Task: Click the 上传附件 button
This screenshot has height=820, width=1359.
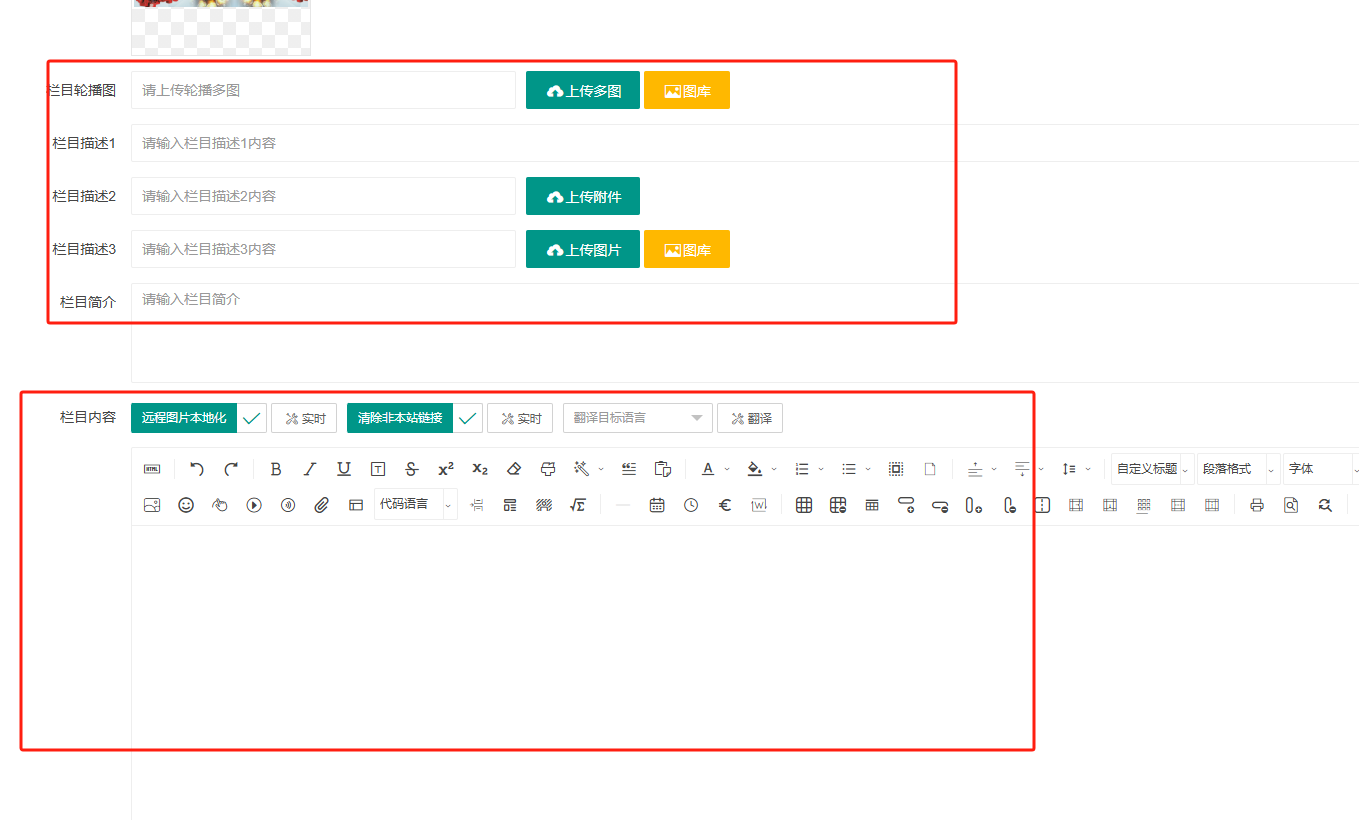Action: (583, 196)
